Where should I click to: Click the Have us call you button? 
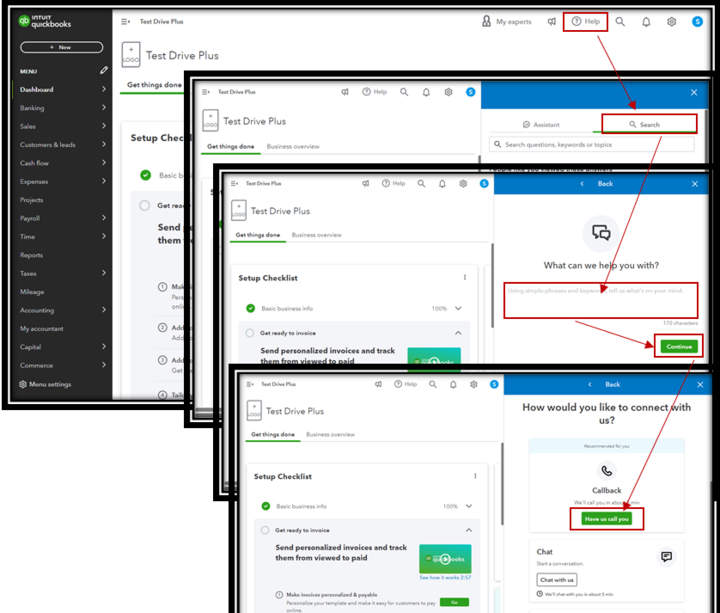point(606,519)
